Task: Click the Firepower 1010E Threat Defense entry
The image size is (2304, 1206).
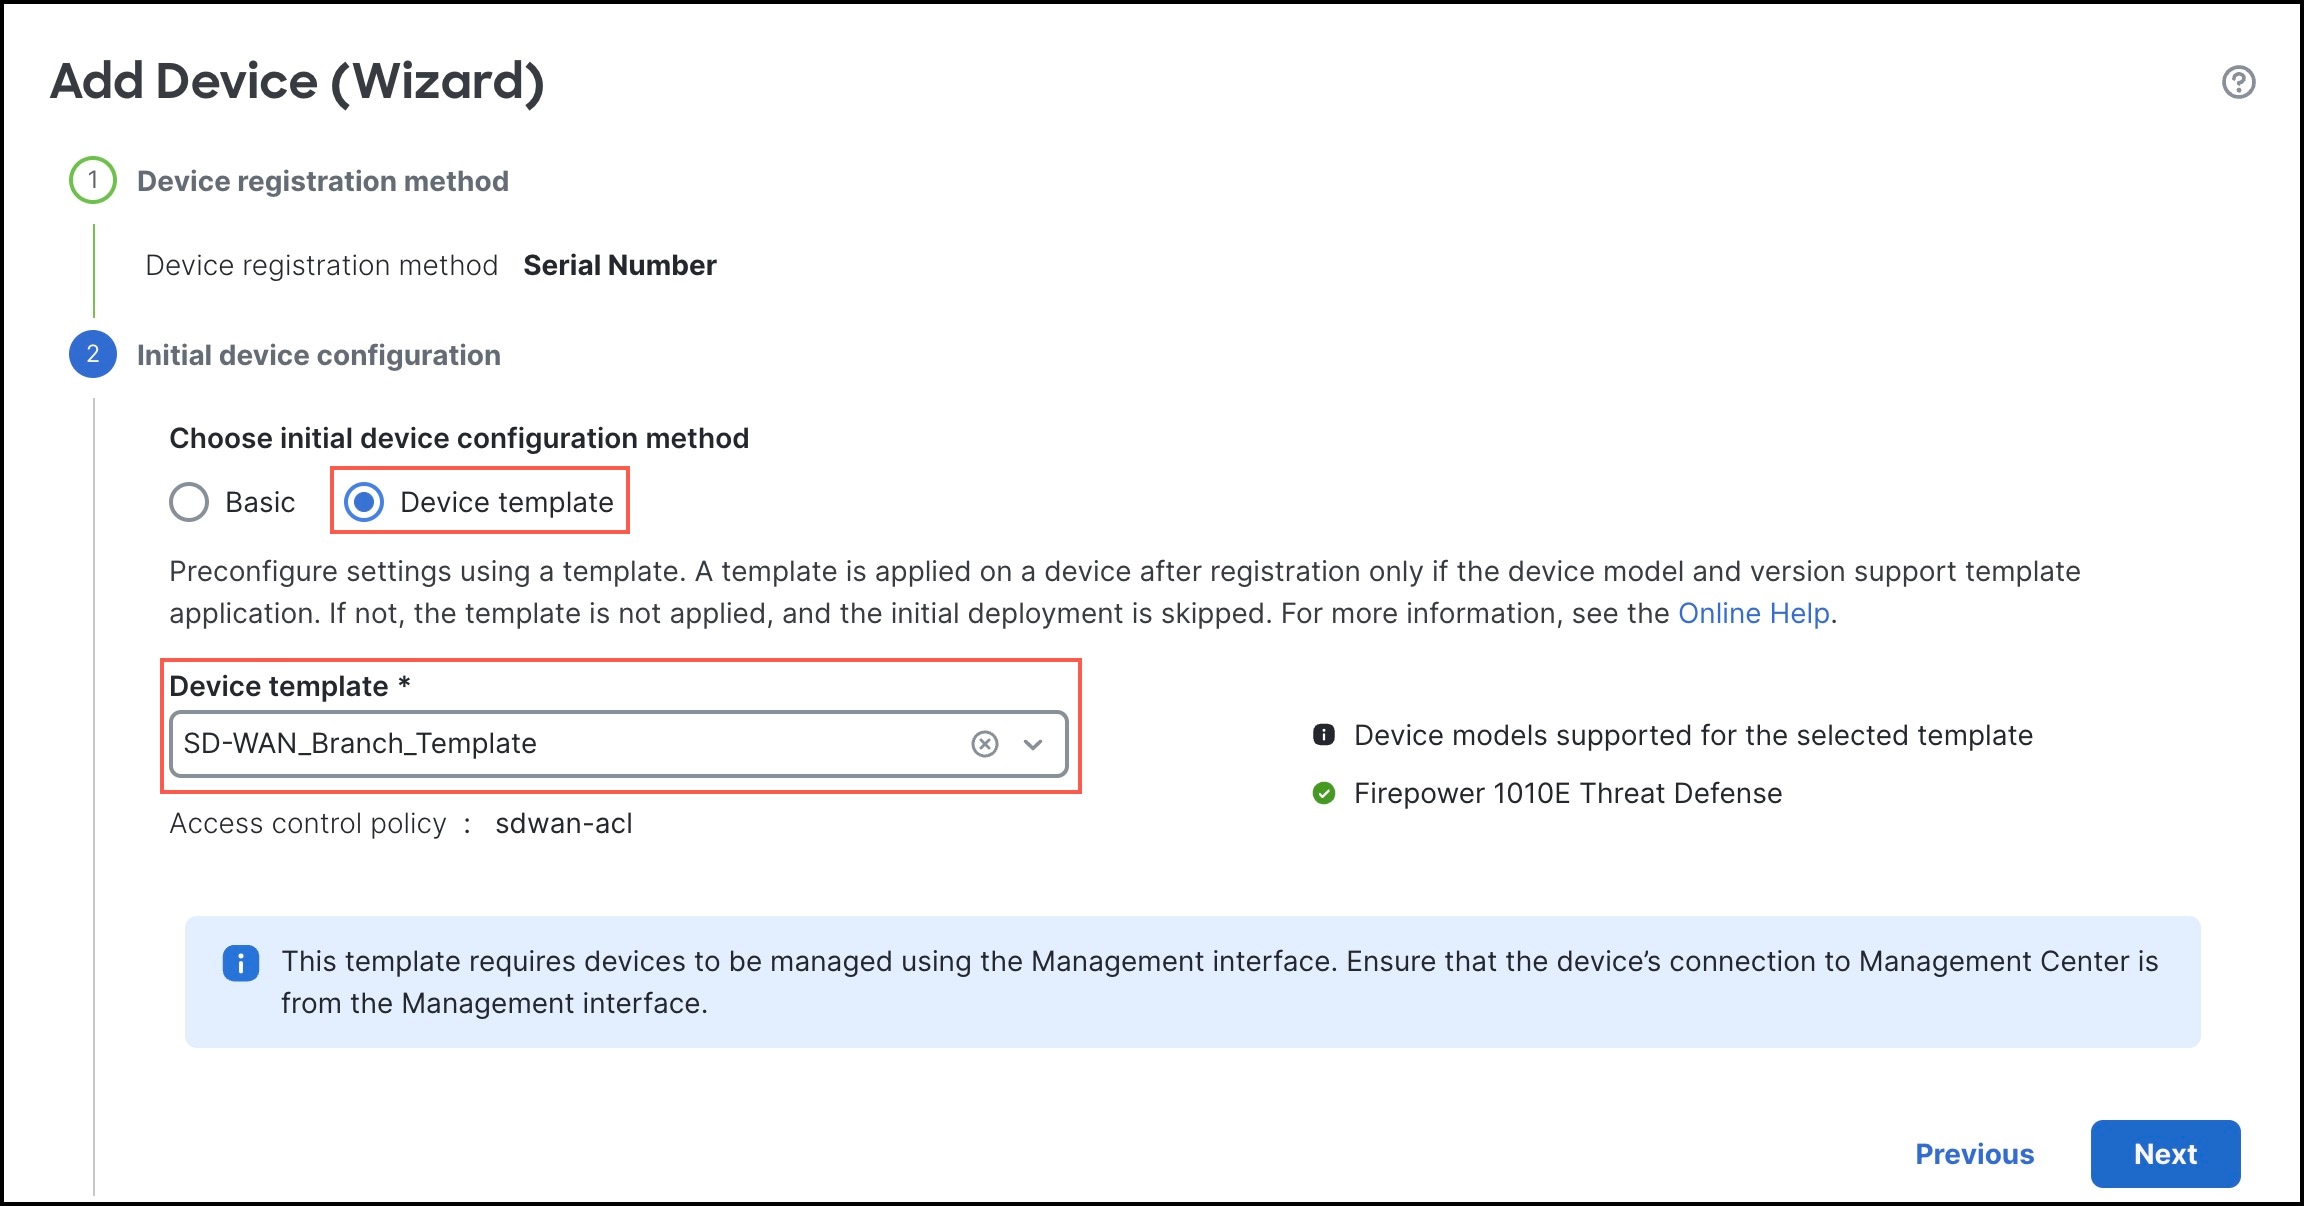Action: 1567,793
